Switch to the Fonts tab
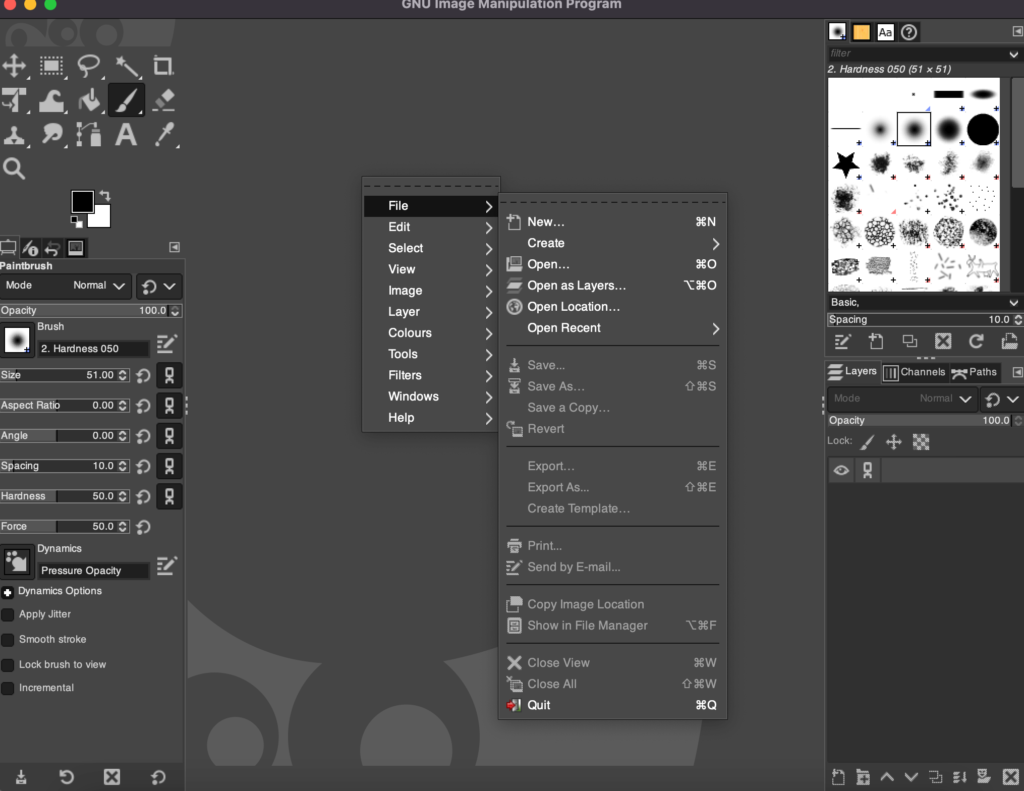Viewport: 1024px width, 791px height. [885, 32]
